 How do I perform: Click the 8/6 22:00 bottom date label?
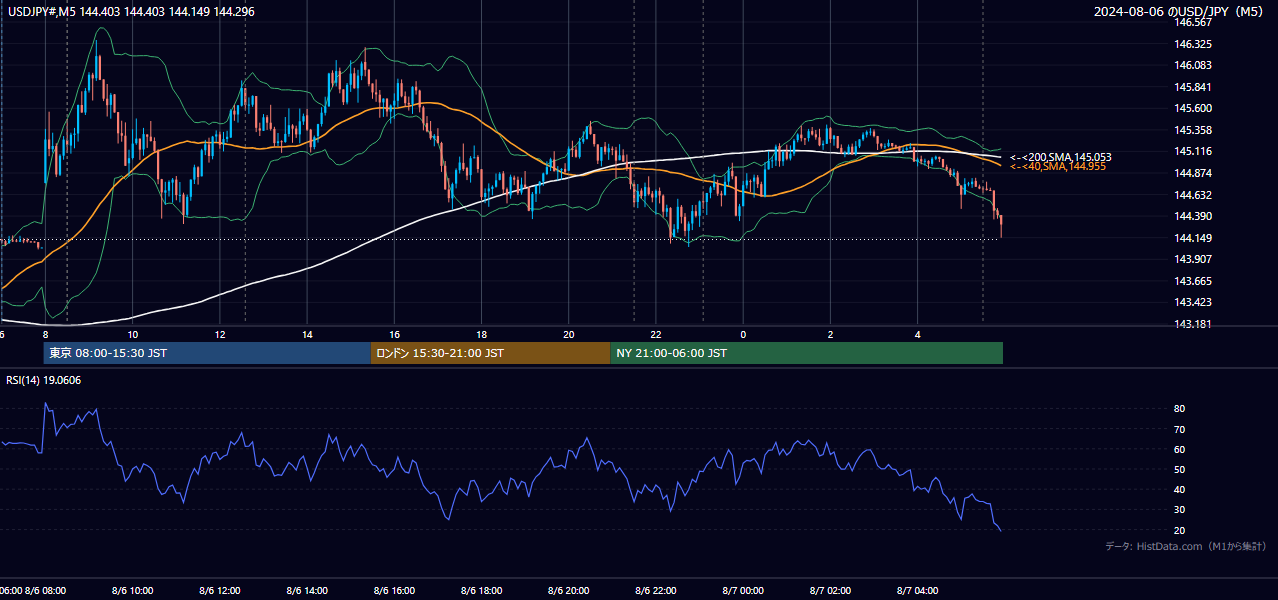pos(656,590)
